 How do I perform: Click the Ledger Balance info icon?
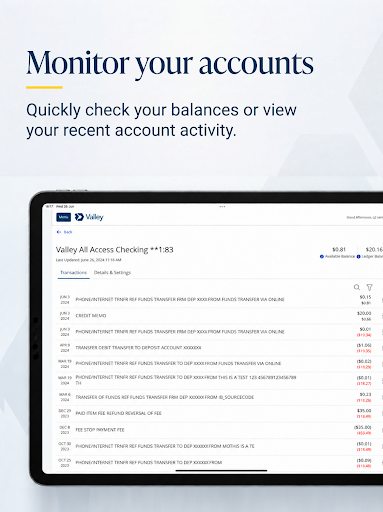359,256
